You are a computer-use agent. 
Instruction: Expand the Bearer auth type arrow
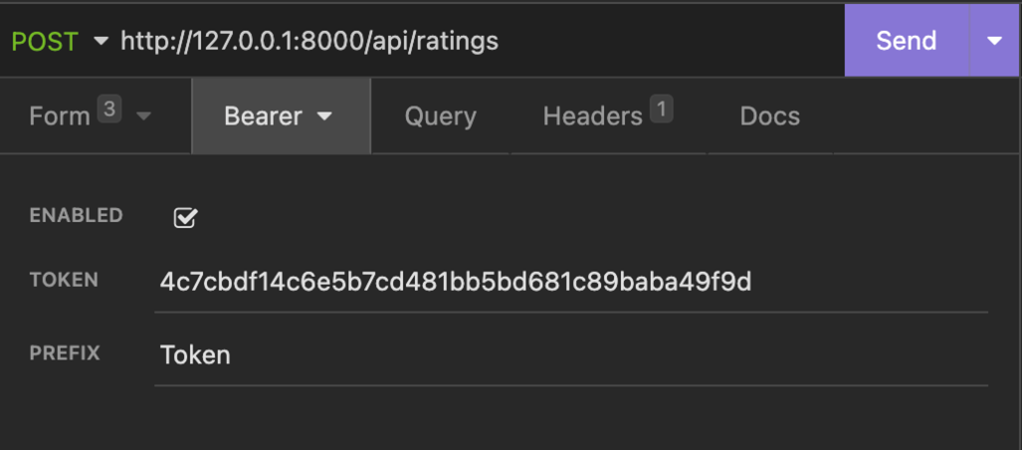coord(324,116)
